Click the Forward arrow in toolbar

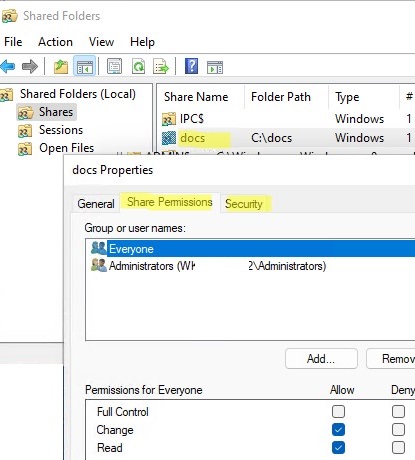tap(30, 67)
